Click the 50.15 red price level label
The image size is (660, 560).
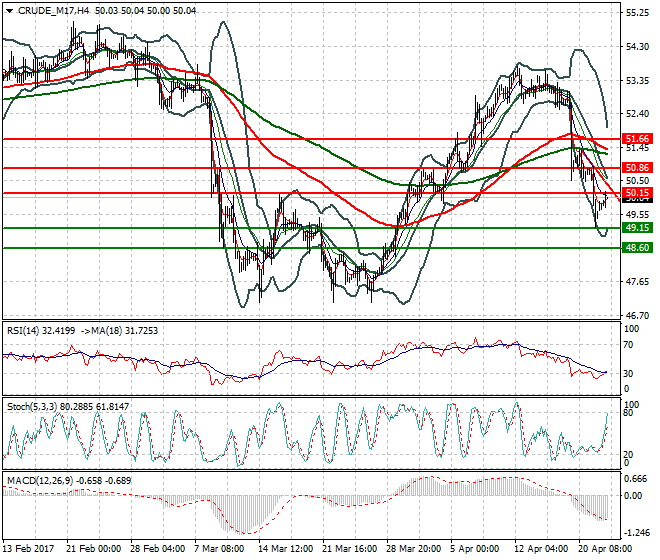(637, 193)
